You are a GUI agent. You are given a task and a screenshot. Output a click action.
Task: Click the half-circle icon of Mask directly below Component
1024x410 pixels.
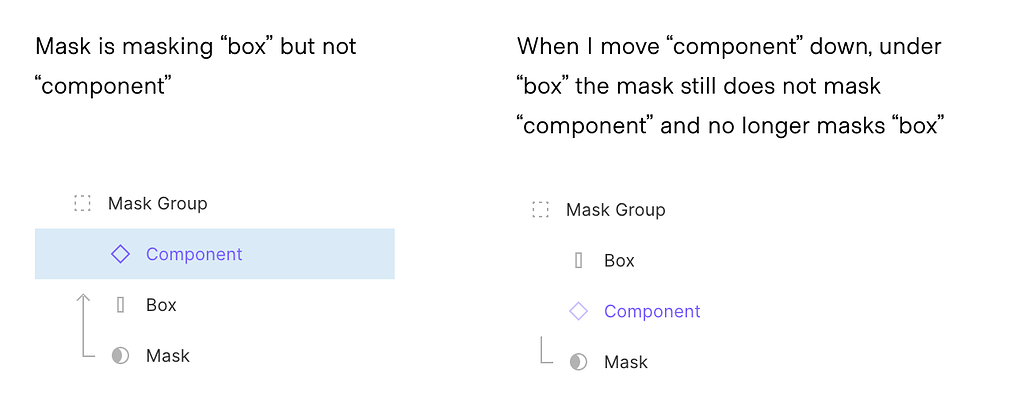[x=578, y=362]
